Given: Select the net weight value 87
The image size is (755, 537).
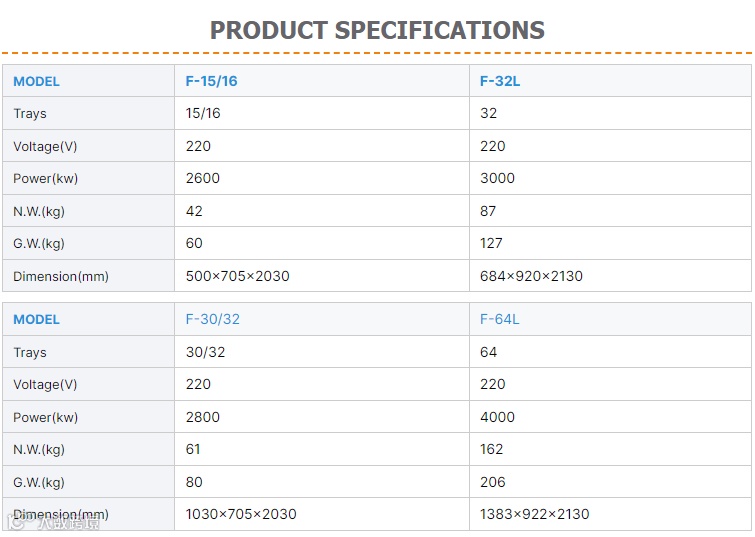Looking at the screenshot, I should coord(488,211).
